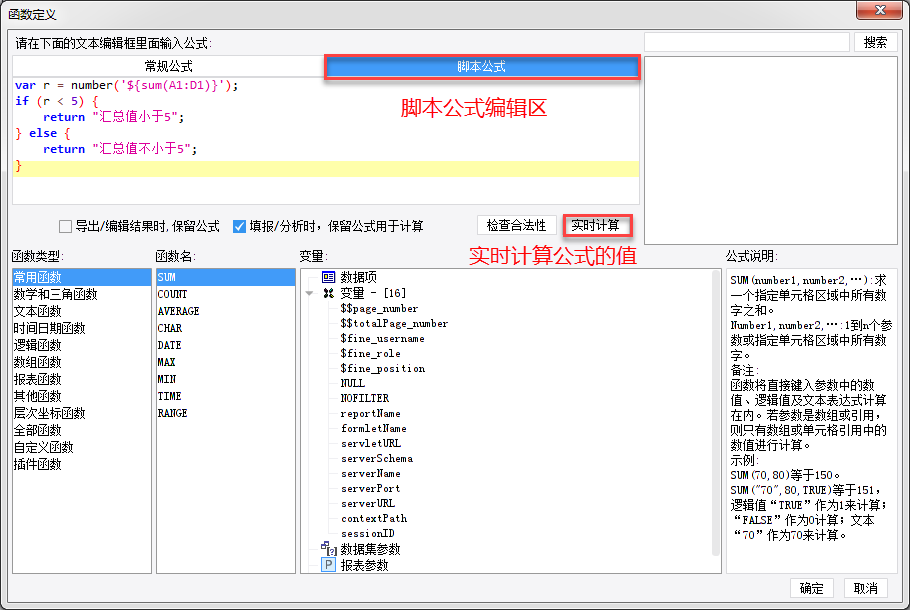The height and width of the screenshot is (610, 910).
Task: Select the reportName variable
Action: tap(370, 413)
